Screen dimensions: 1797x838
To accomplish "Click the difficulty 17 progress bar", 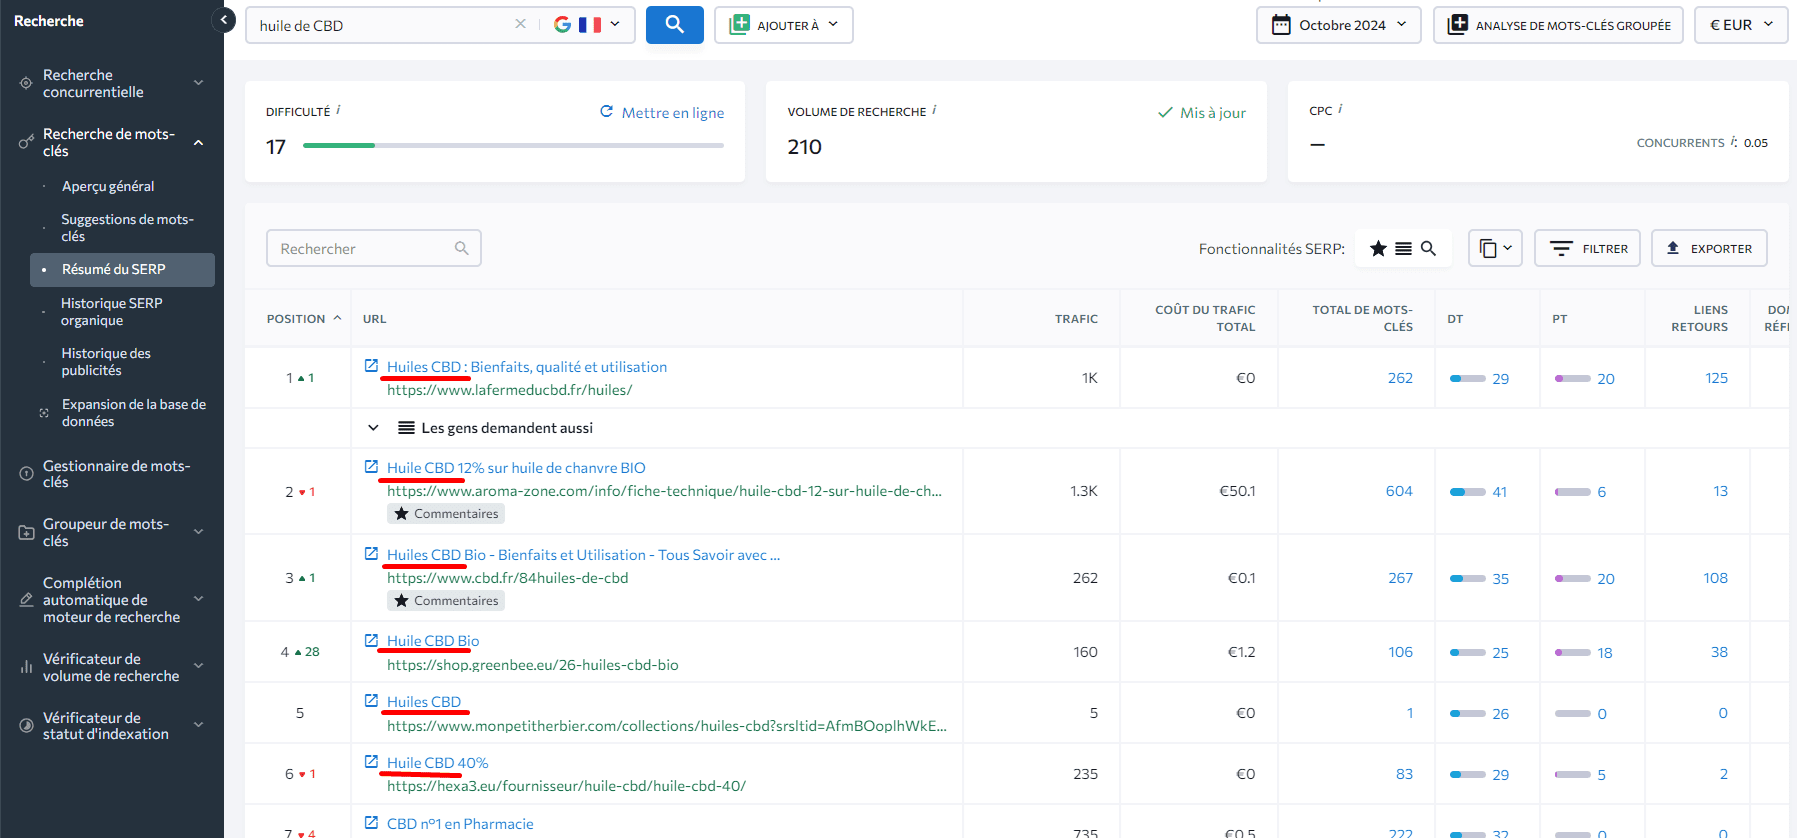I will [x=513, y=146].
